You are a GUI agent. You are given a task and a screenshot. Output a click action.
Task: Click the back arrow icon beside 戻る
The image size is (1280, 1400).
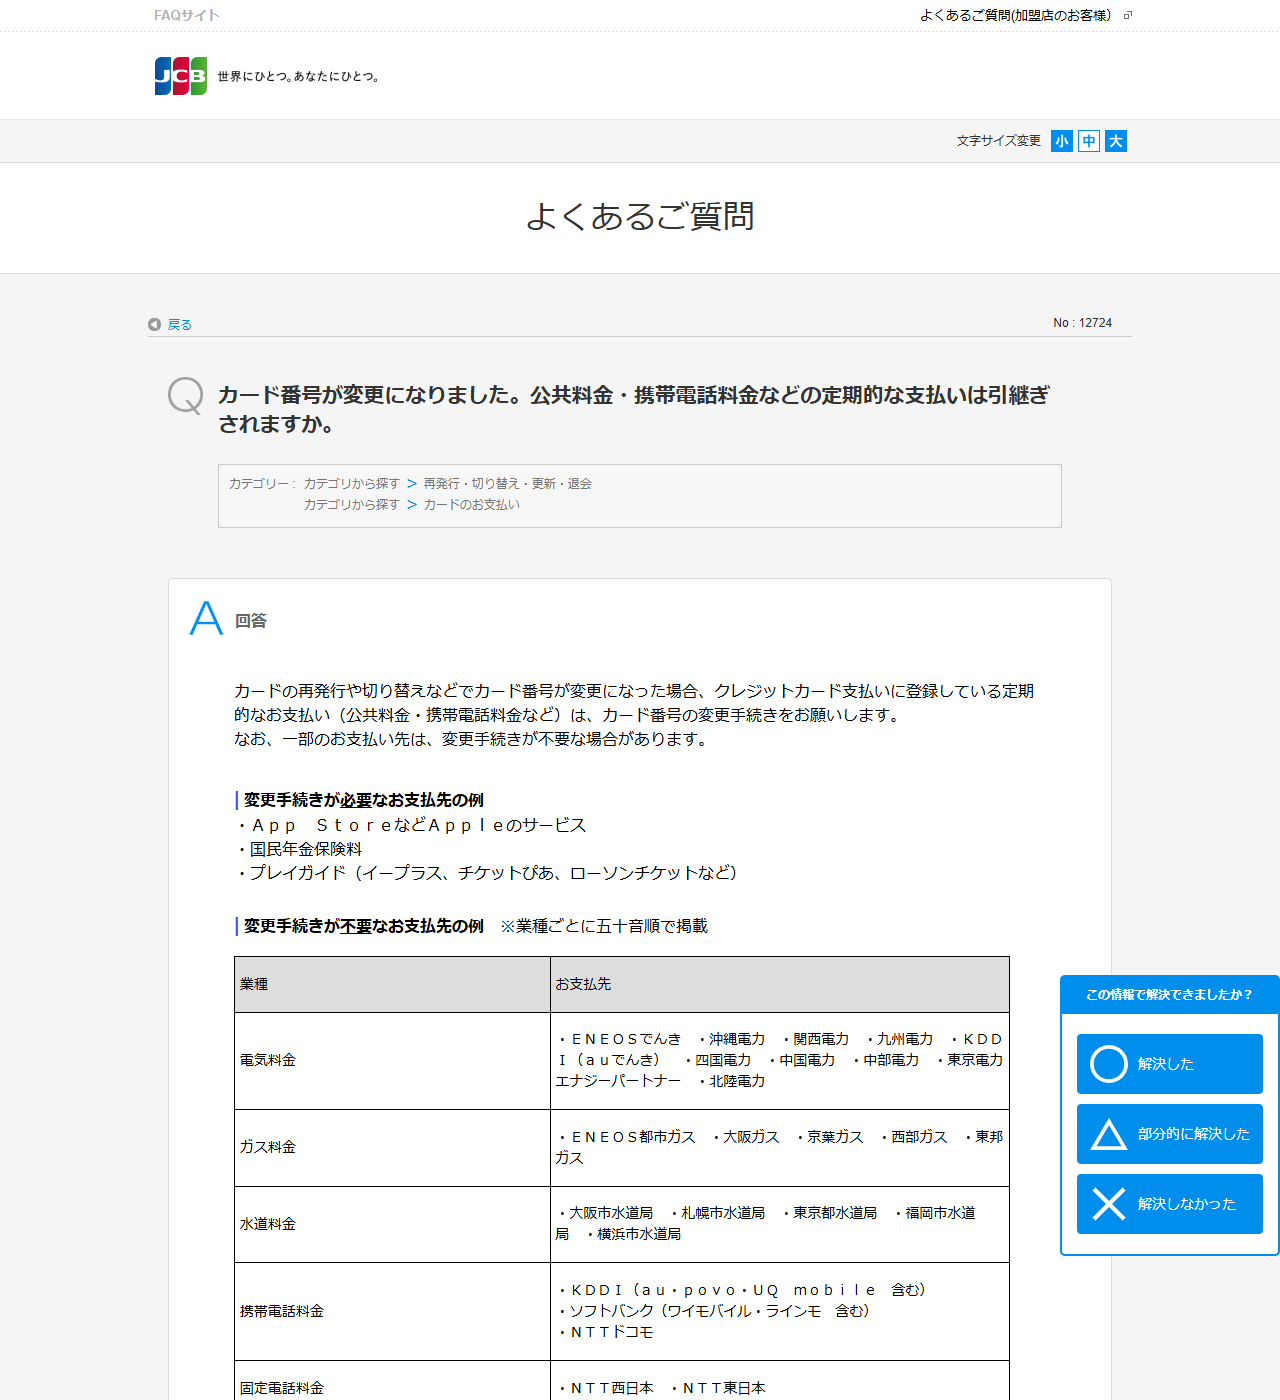[x=154, y=324]
